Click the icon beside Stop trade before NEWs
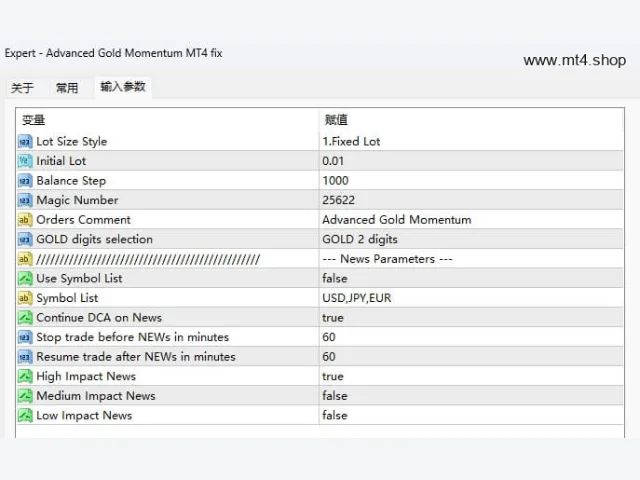640x480 pixels. (x=24, y=338)
